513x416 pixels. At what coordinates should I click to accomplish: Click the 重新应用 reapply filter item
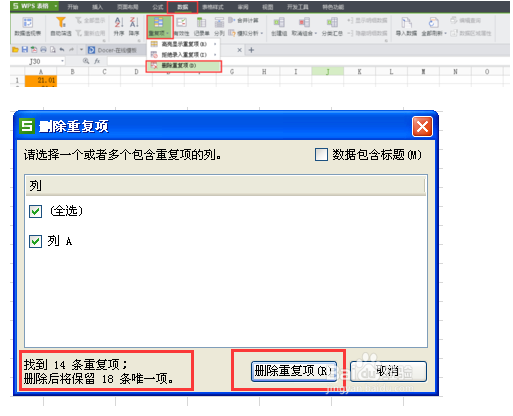90,33
